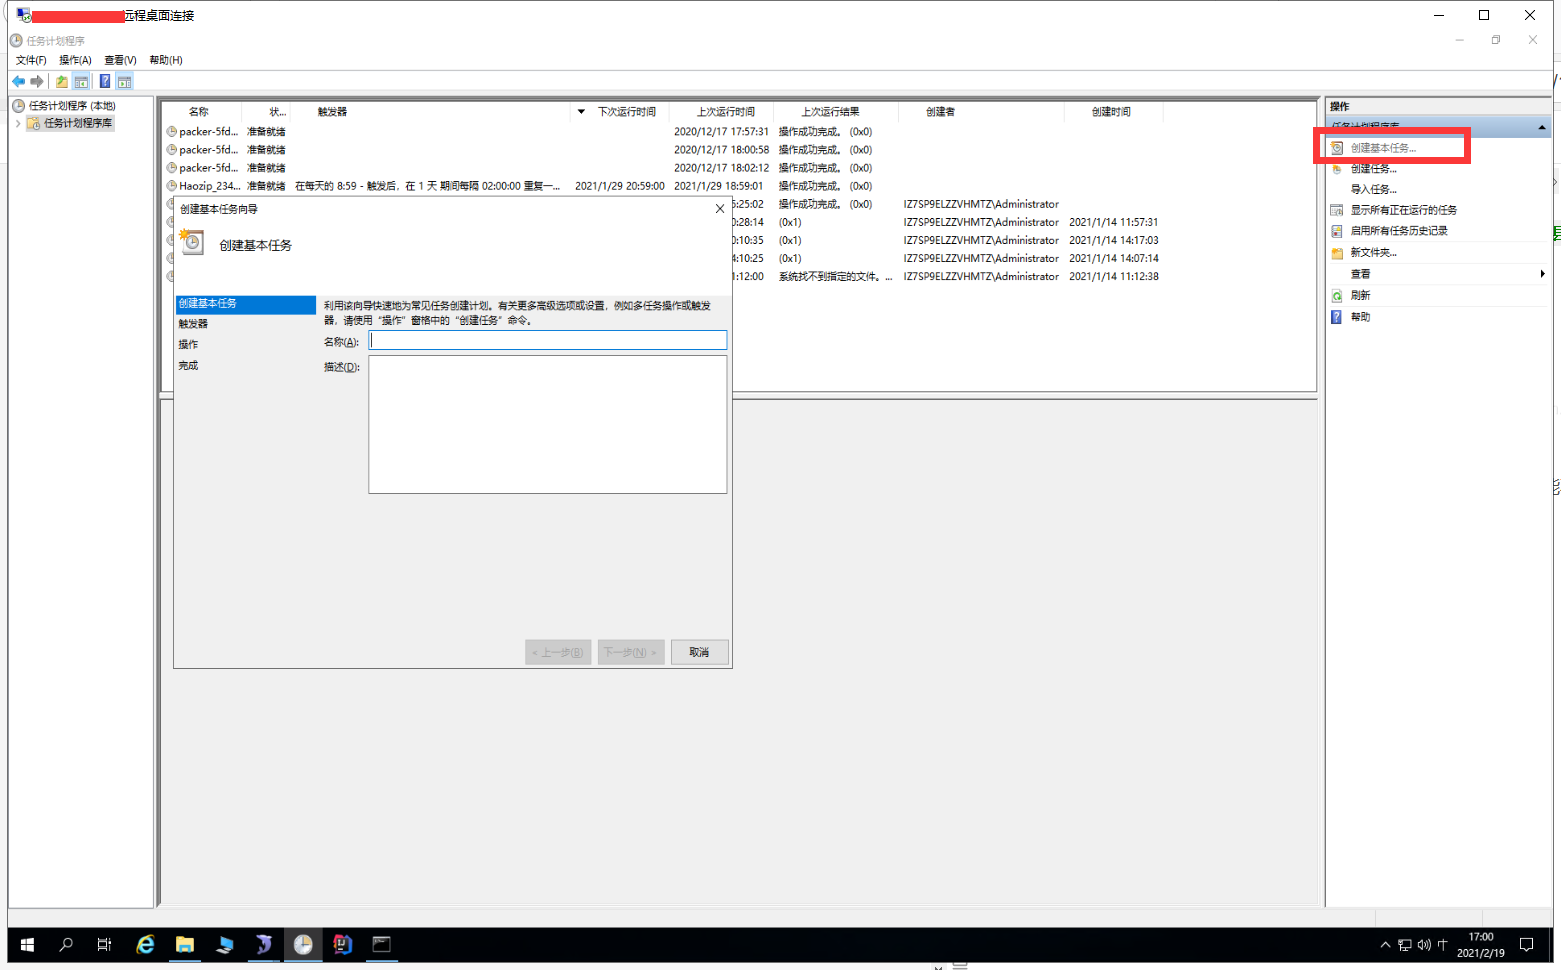
Task: Expand the 任务计划程序库 tree node
Action: pyautogui.click(x=17, y=123)
